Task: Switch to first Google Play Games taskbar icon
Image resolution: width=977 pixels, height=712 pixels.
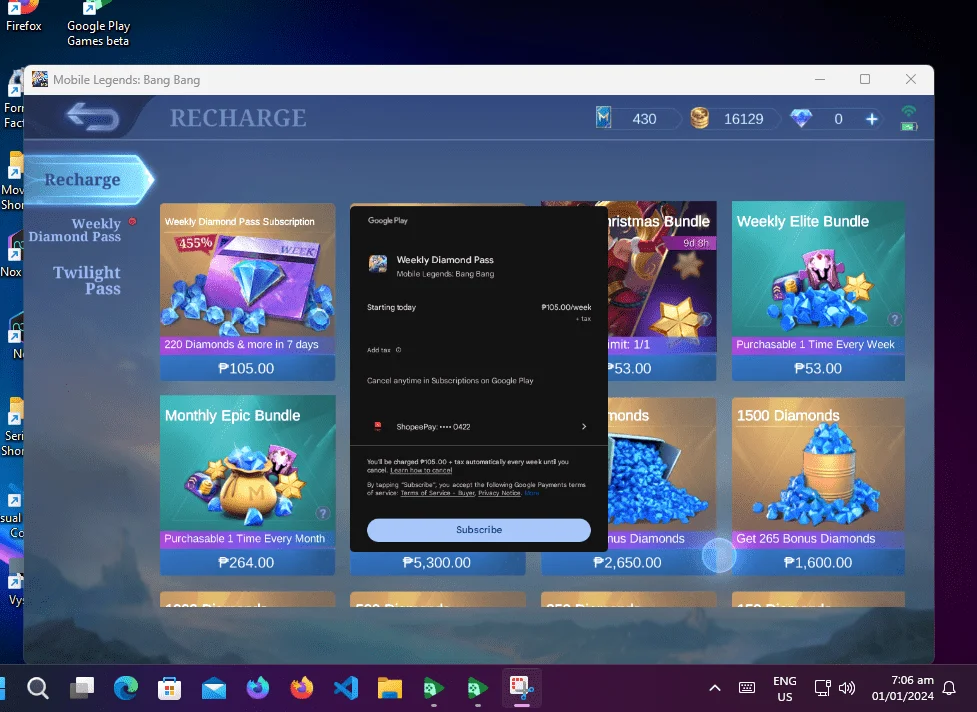Action: [x=434, y=688]
